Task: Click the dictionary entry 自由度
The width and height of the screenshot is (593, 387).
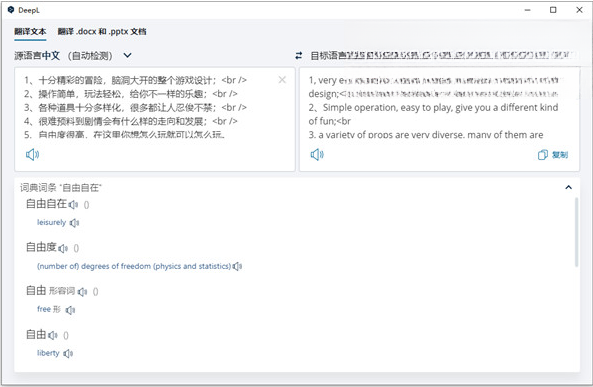Action: tap(41, 247)
